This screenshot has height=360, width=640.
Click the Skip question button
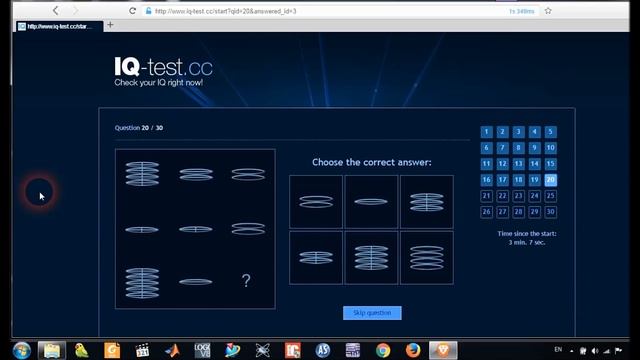[x=372, y=313]
